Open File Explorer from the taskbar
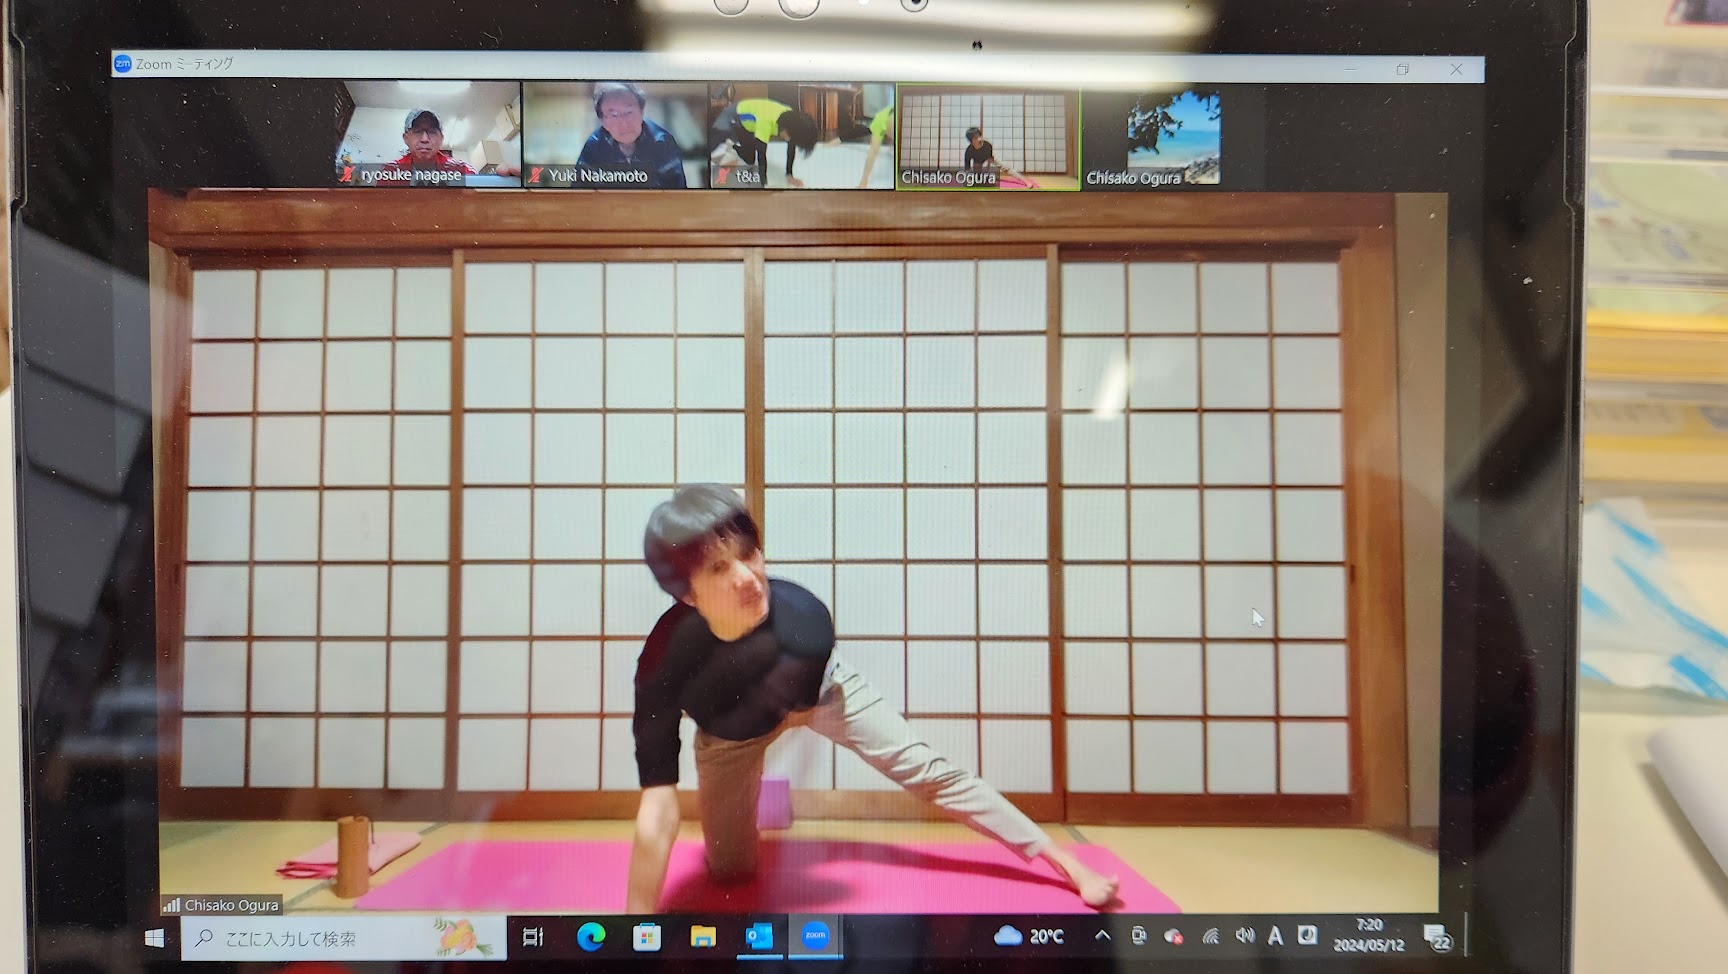 (703, 937)
